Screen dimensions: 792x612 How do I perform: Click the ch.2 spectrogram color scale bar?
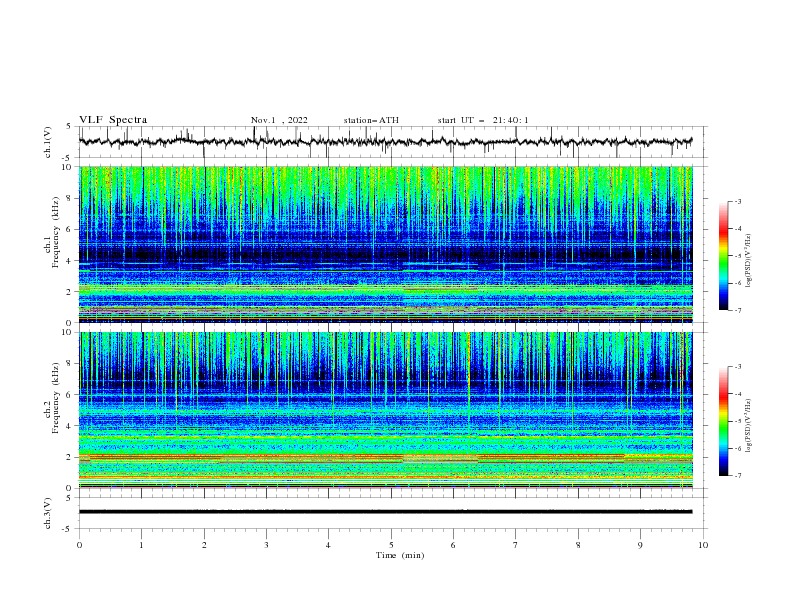[x=723, y=421]
